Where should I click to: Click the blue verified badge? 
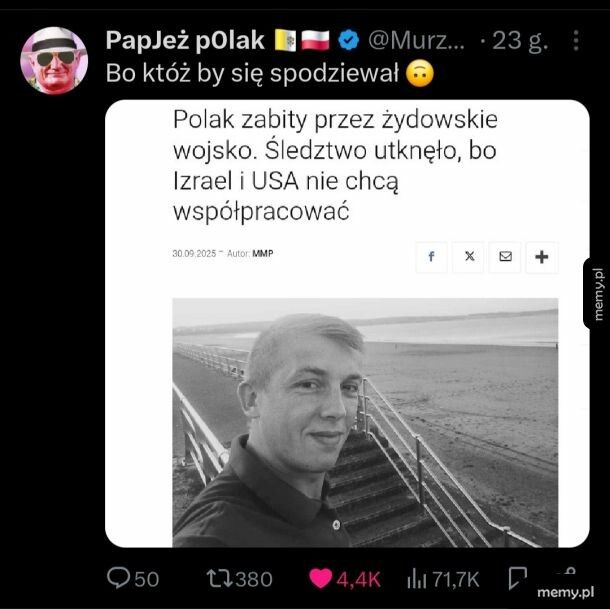pyautogui.click(x=349, y=40)
